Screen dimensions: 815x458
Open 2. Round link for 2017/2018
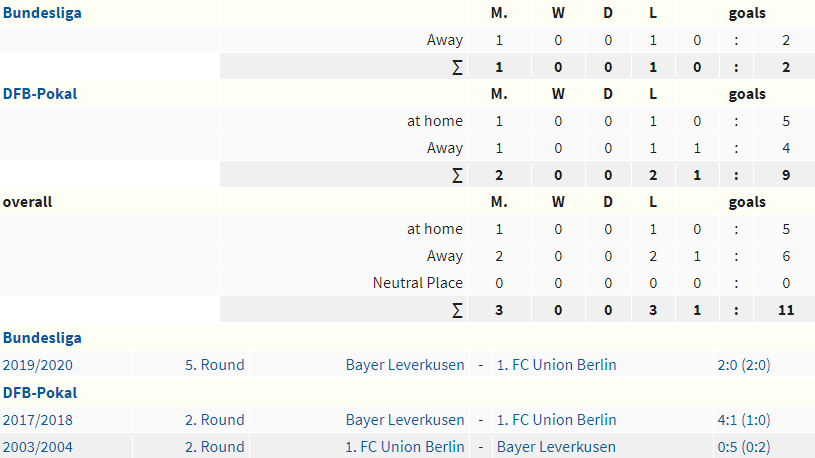[215, 420]
